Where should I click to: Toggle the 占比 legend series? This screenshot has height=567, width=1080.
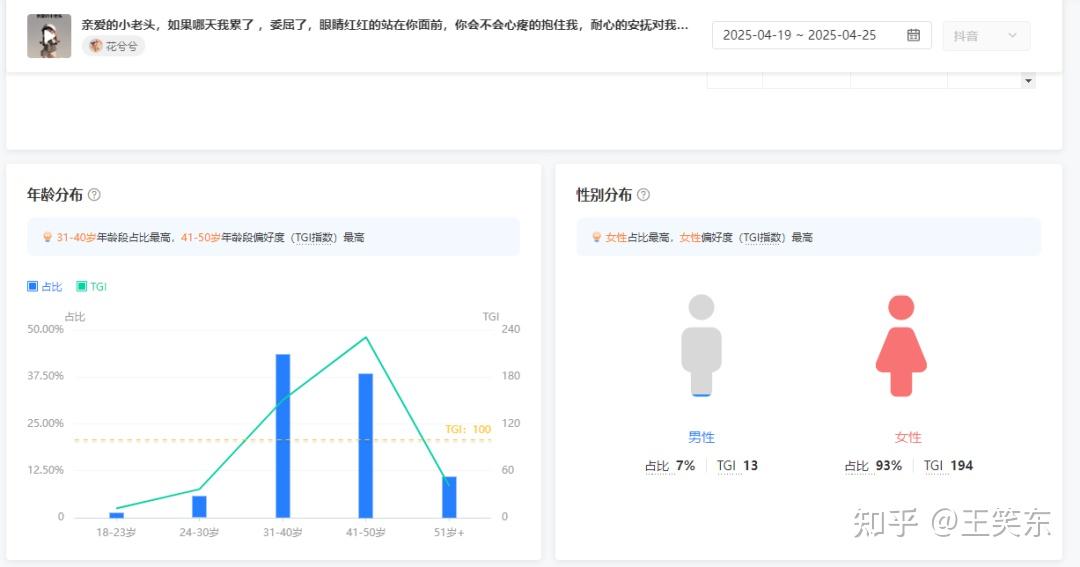click(x=45, y=287)
